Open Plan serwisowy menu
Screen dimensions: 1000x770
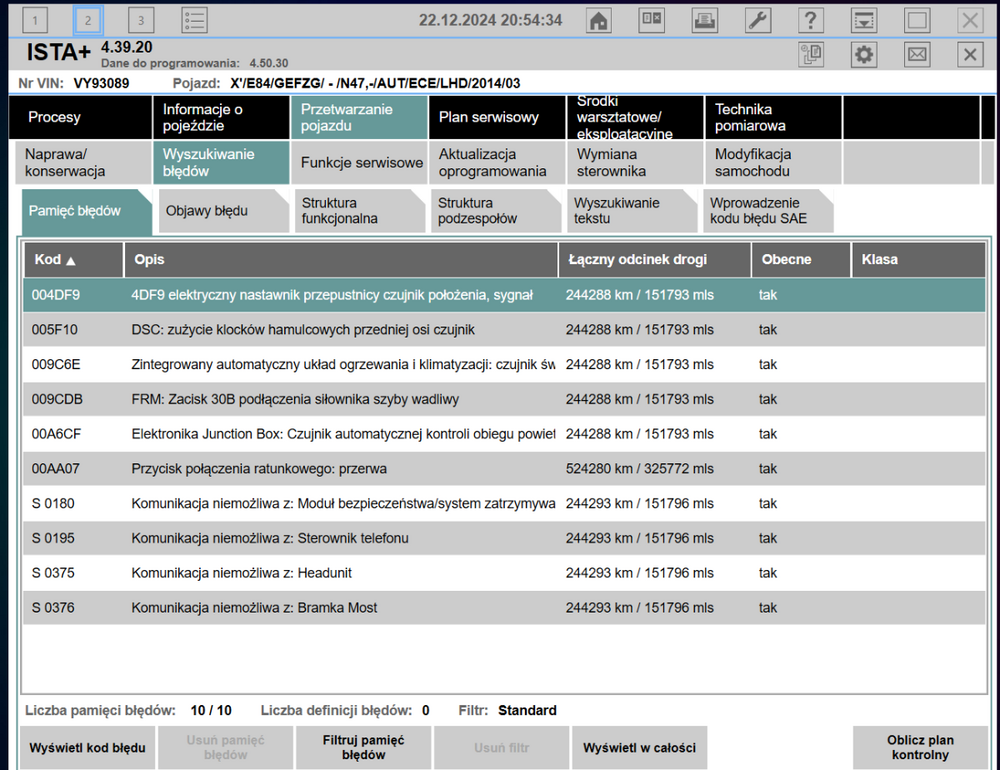click(497, 117)
